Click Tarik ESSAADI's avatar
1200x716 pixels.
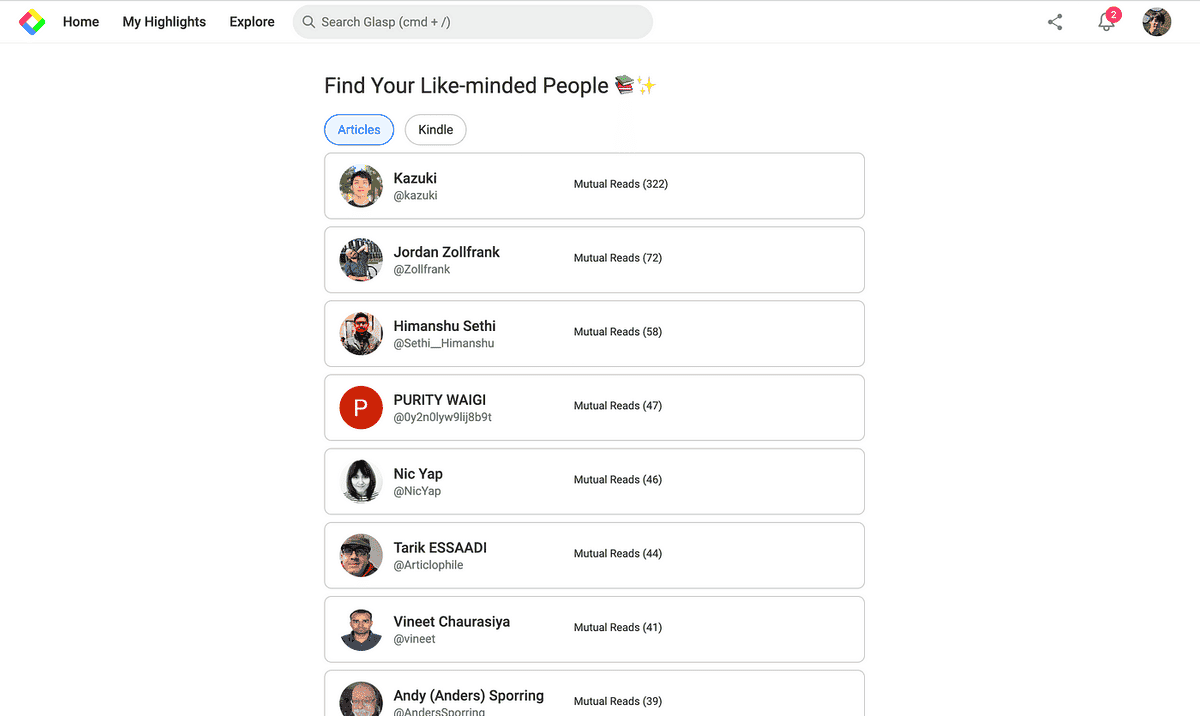(361, 556)
